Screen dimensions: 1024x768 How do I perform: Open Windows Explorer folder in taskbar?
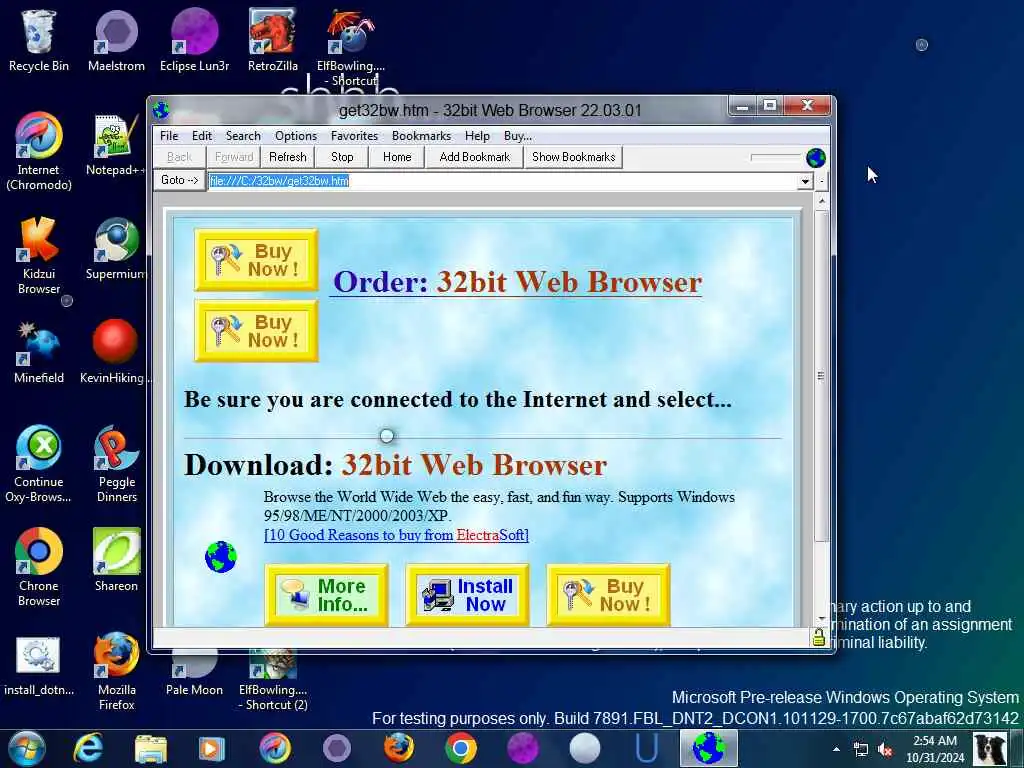pyautogui.click(x=151, y=748)
